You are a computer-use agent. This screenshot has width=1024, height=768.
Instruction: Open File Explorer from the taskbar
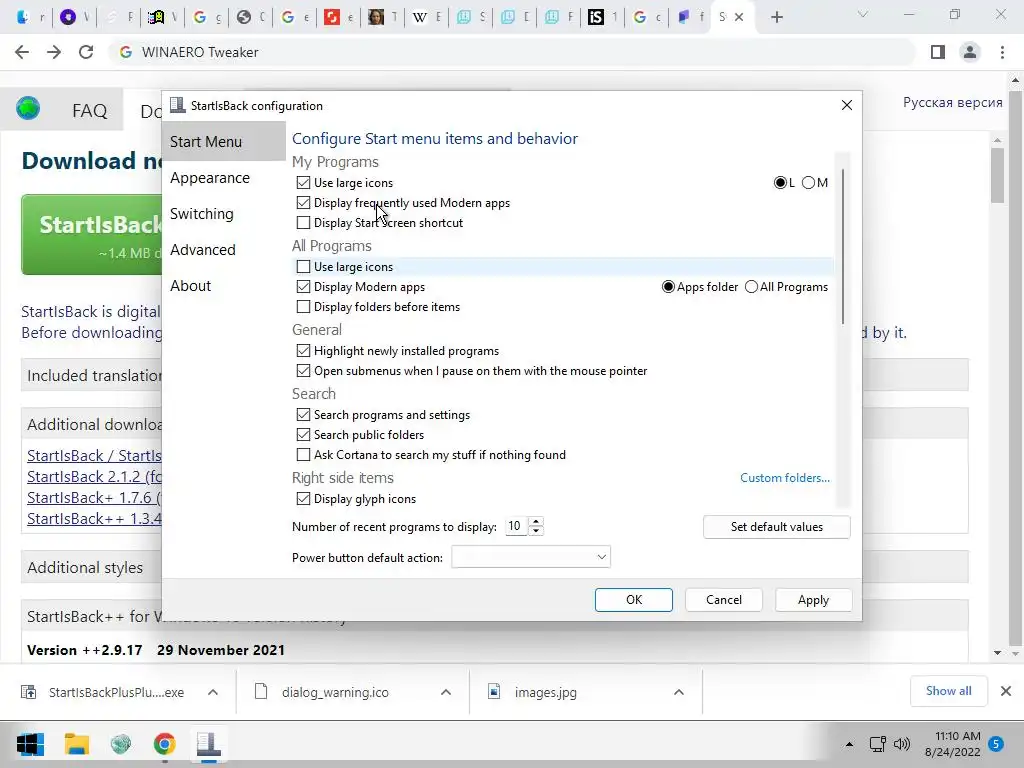click(76, 744)
